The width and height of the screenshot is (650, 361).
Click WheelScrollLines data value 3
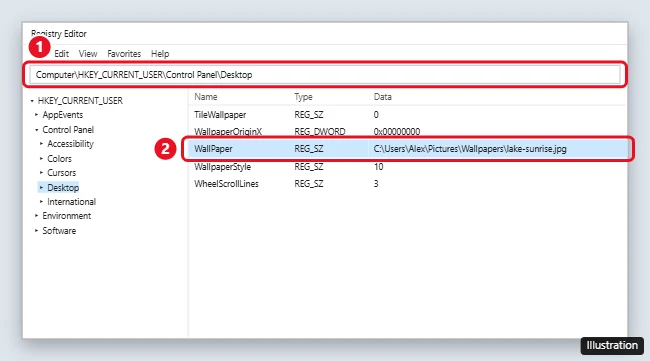coord(376,184)
